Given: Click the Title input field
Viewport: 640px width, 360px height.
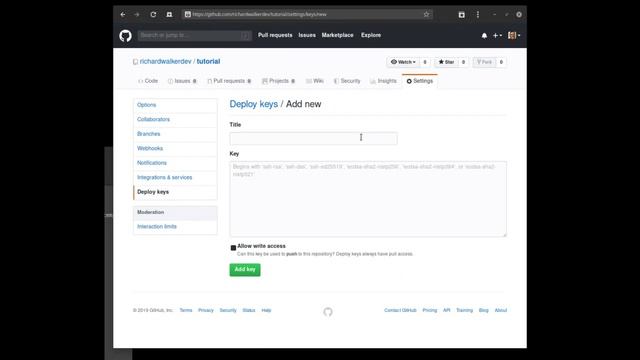Looking at the screenshot, I should pos(313,138).
